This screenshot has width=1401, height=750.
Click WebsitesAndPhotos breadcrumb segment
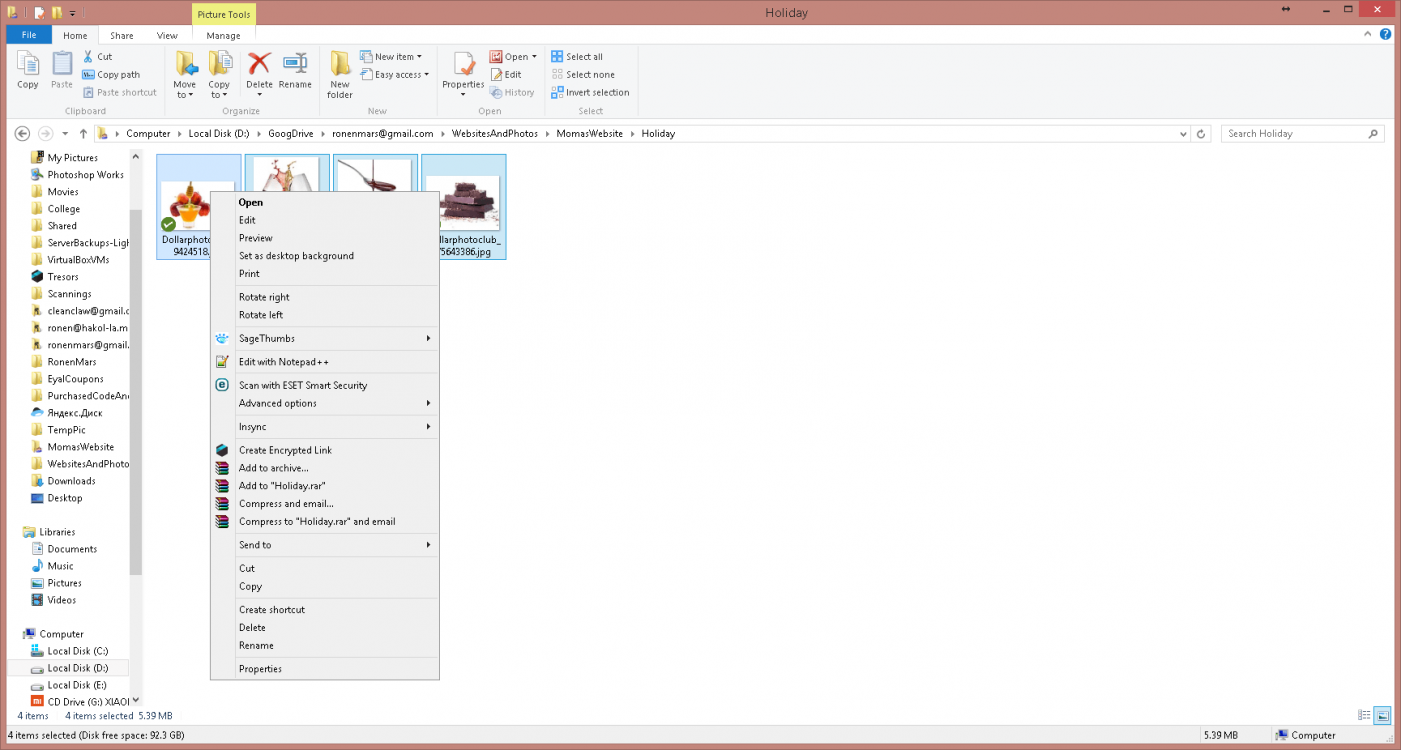pos(494,133)
